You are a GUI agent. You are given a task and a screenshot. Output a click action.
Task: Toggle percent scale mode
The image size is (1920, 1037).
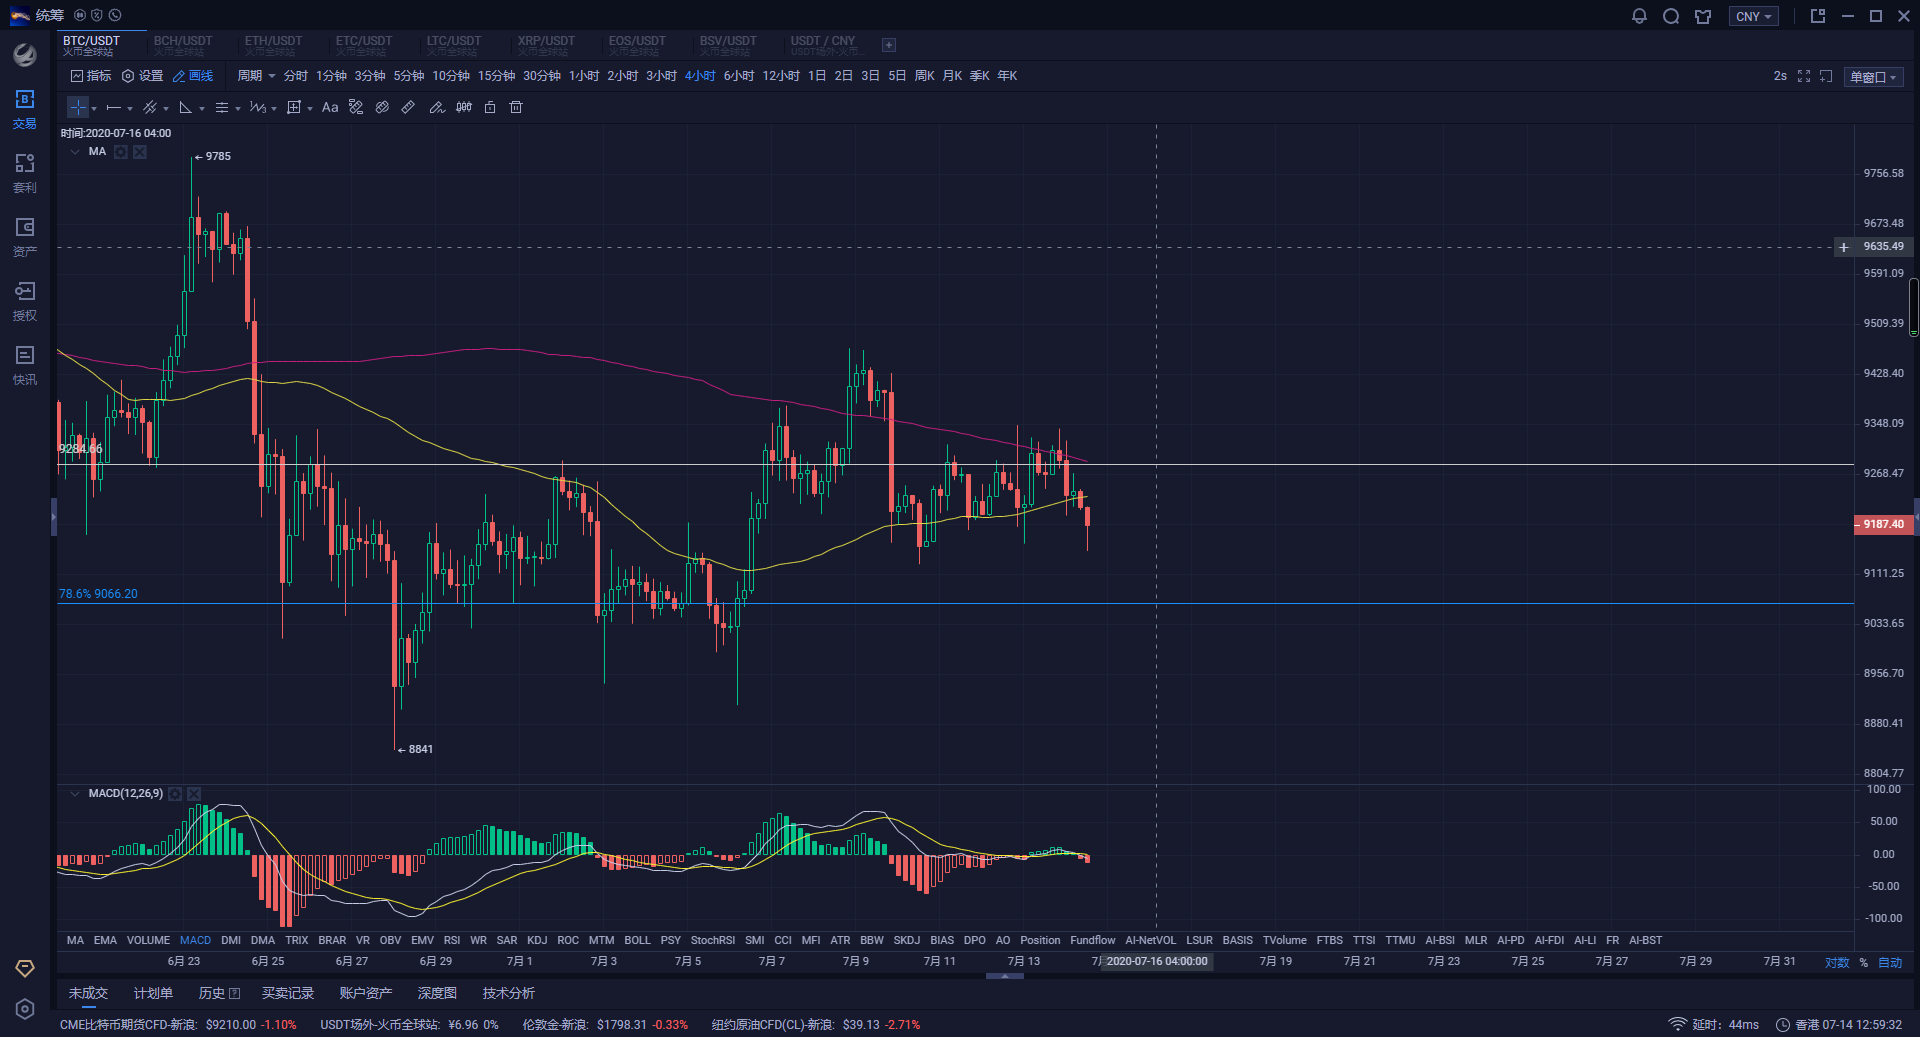(x=1864, y=963)
